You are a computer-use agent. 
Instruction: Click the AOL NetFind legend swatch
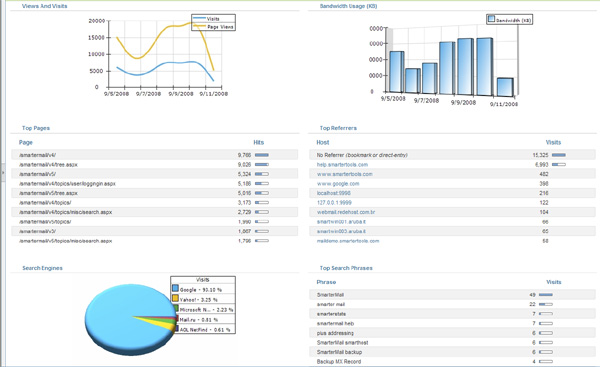pyautogui.click(x=176, y=328)
